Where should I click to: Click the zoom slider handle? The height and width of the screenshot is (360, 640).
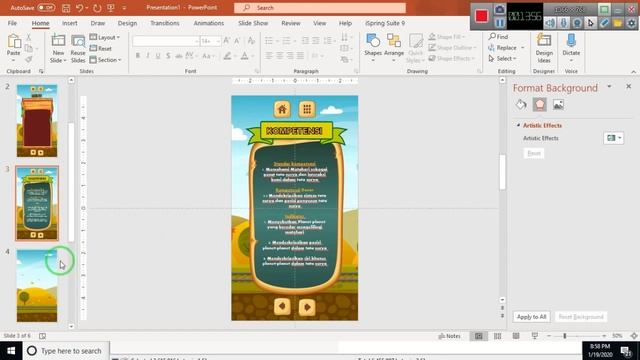(x=565, y=336)
